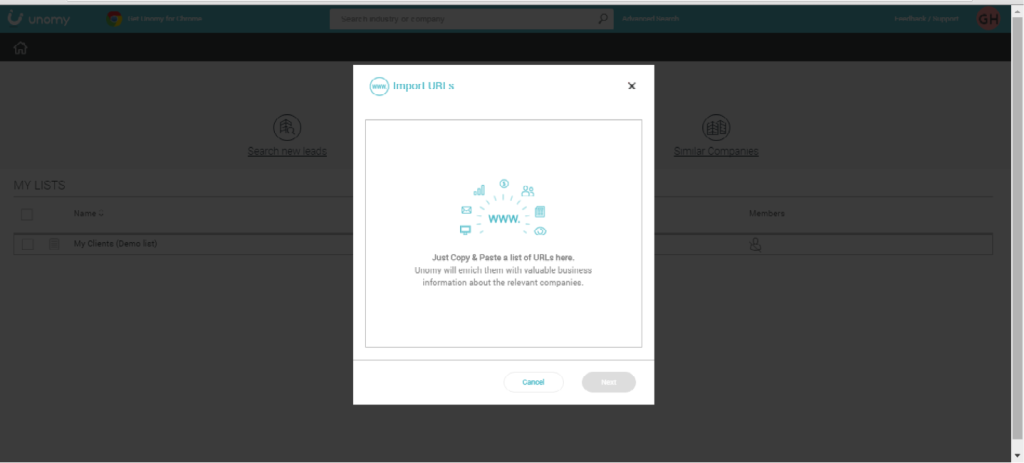The height and width of the screenshot is (463, 1024).
Task: Click the Similar Companies icon
Action: (714, 127)
